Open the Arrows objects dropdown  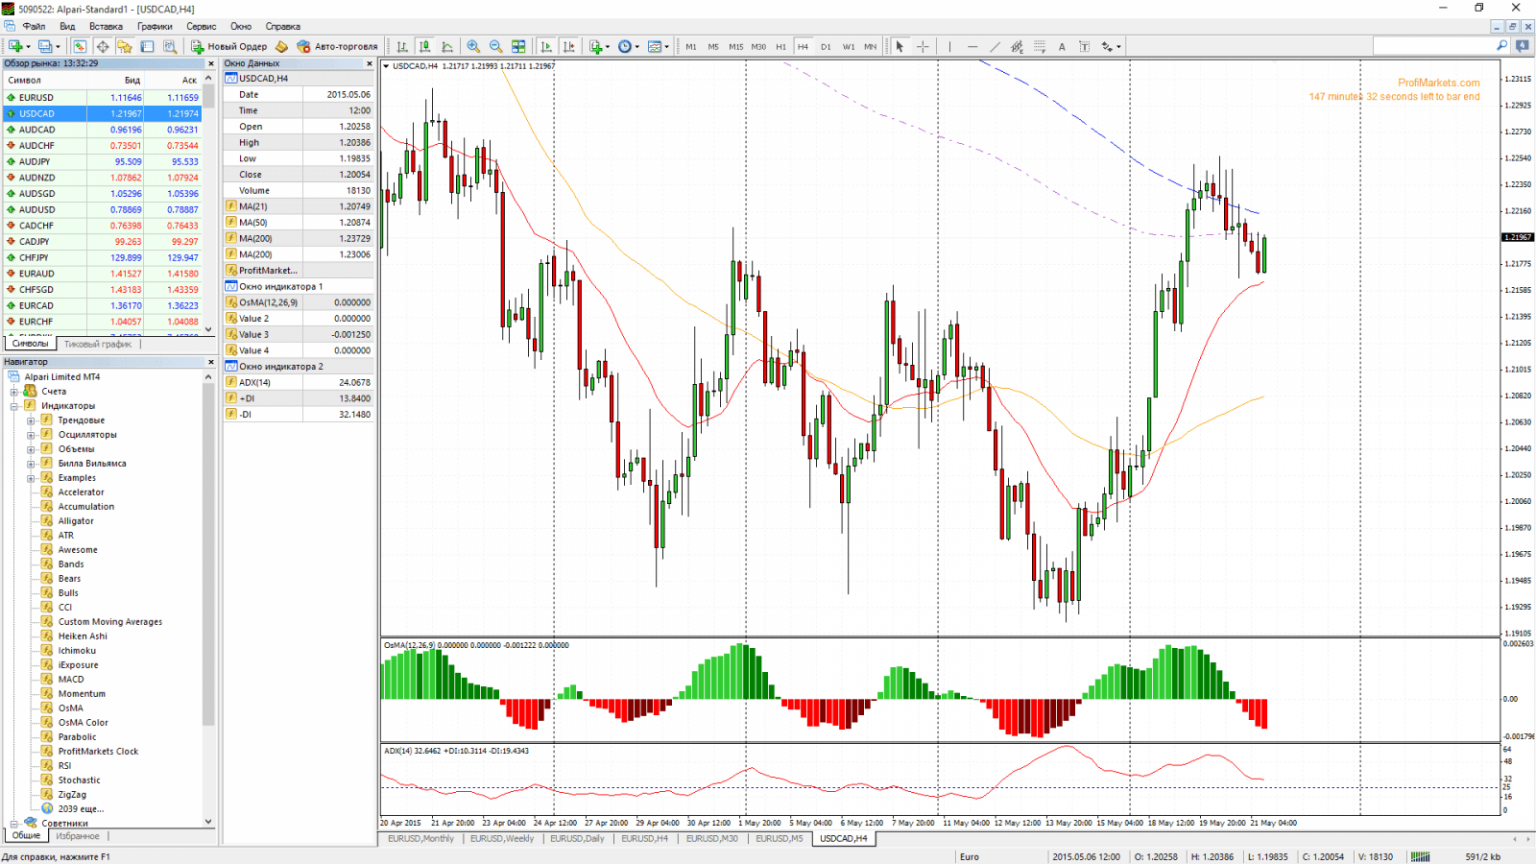coord(1111,46)
